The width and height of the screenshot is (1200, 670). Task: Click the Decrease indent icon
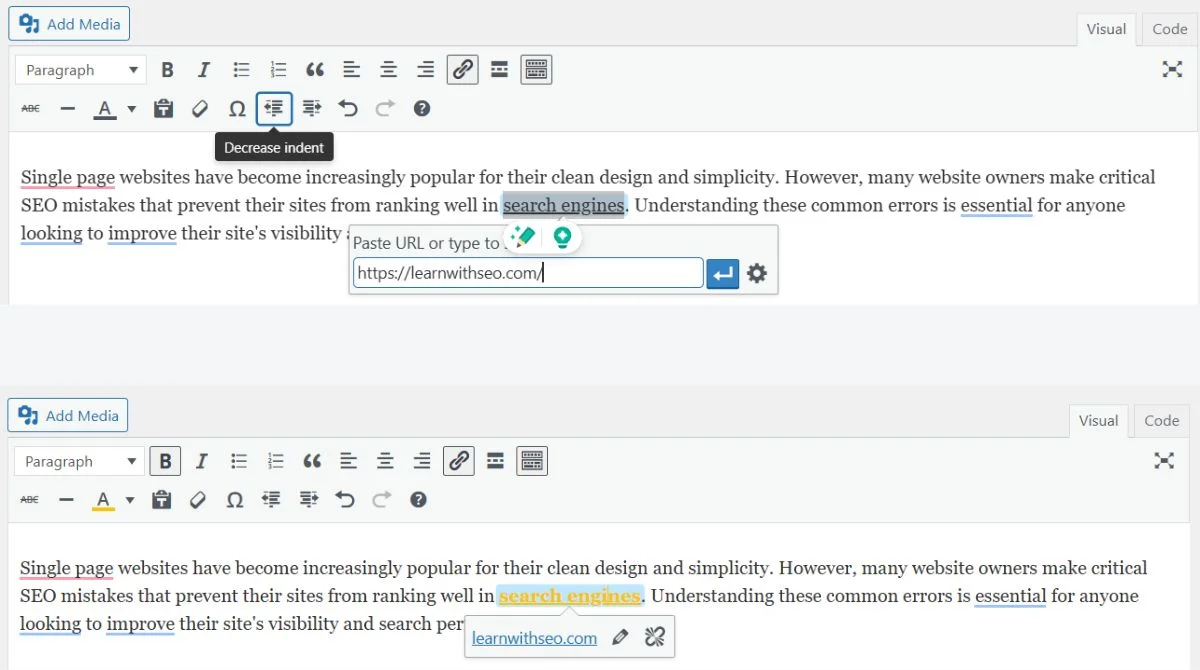click(274, 108)
